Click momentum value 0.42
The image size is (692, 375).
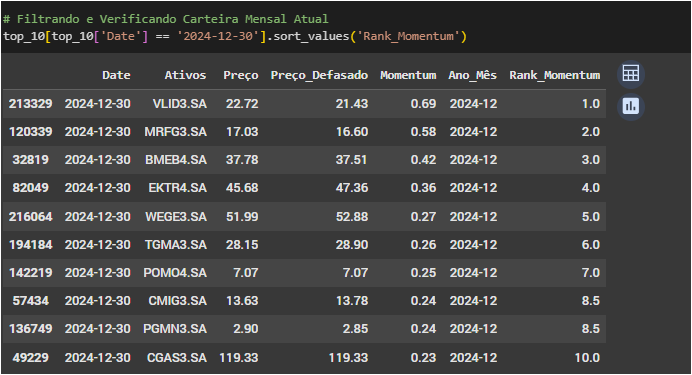pos(423,159)
